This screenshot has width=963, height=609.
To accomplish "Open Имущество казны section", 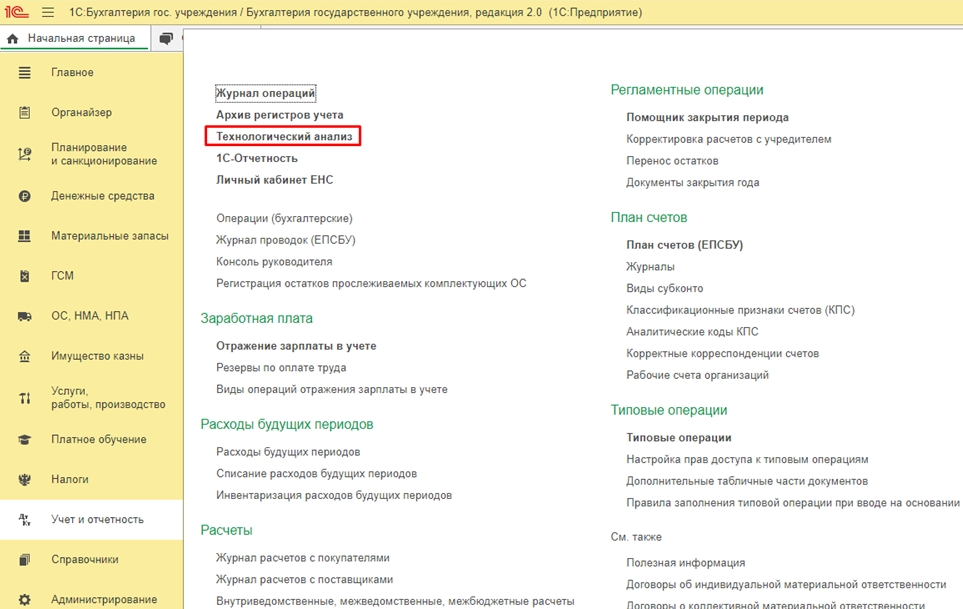I will [x=97, y=356].
